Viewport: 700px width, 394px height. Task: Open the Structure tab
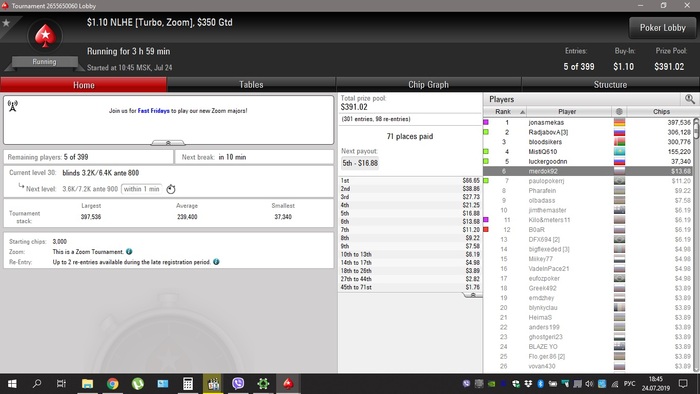click(x=610, y=85)
